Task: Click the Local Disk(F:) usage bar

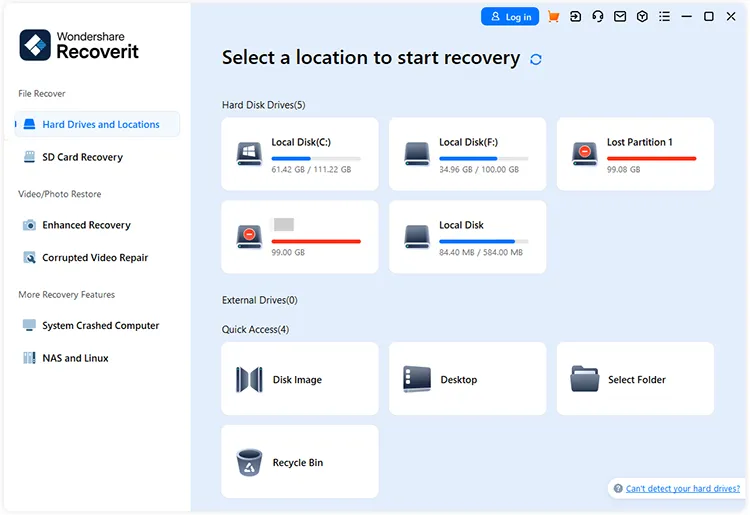Action: coord(484,158)
